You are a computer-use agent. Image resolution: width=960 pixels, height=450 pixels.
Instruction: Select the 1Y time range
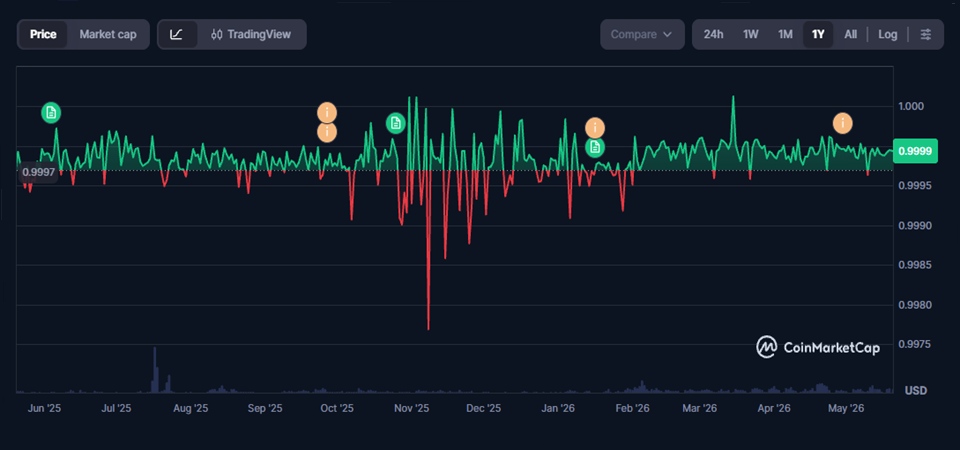[x=818, y=34]
